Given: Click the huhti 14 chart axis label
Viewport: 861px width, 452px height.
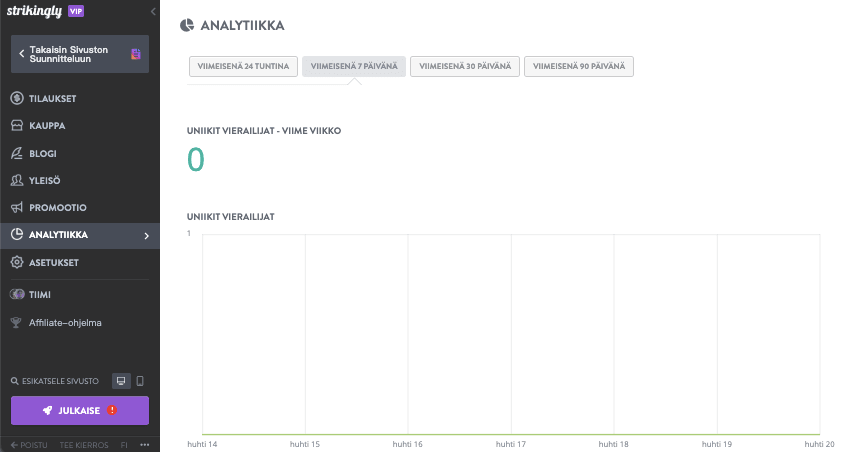Looking at the screenshot, I should click(x=202, y=444).
